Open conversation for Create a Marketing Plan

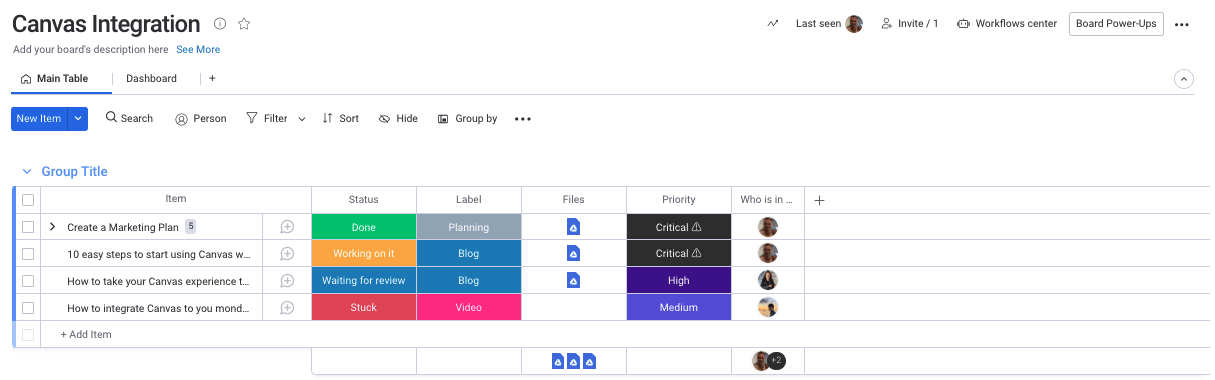(287, 227)
